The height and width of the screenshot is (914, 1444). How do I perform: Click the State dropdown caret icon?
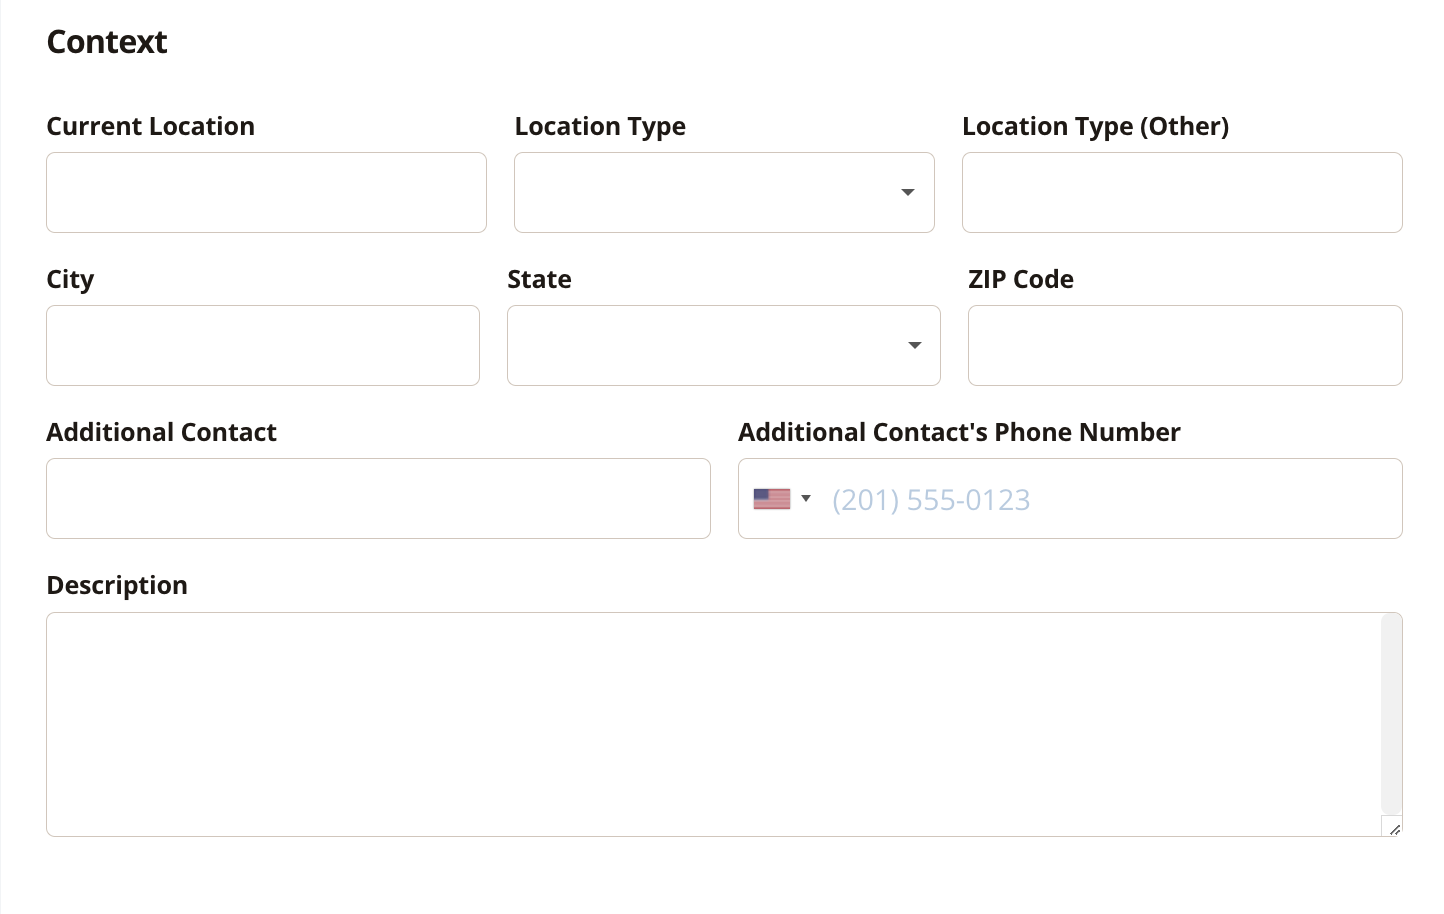point(914,345)
